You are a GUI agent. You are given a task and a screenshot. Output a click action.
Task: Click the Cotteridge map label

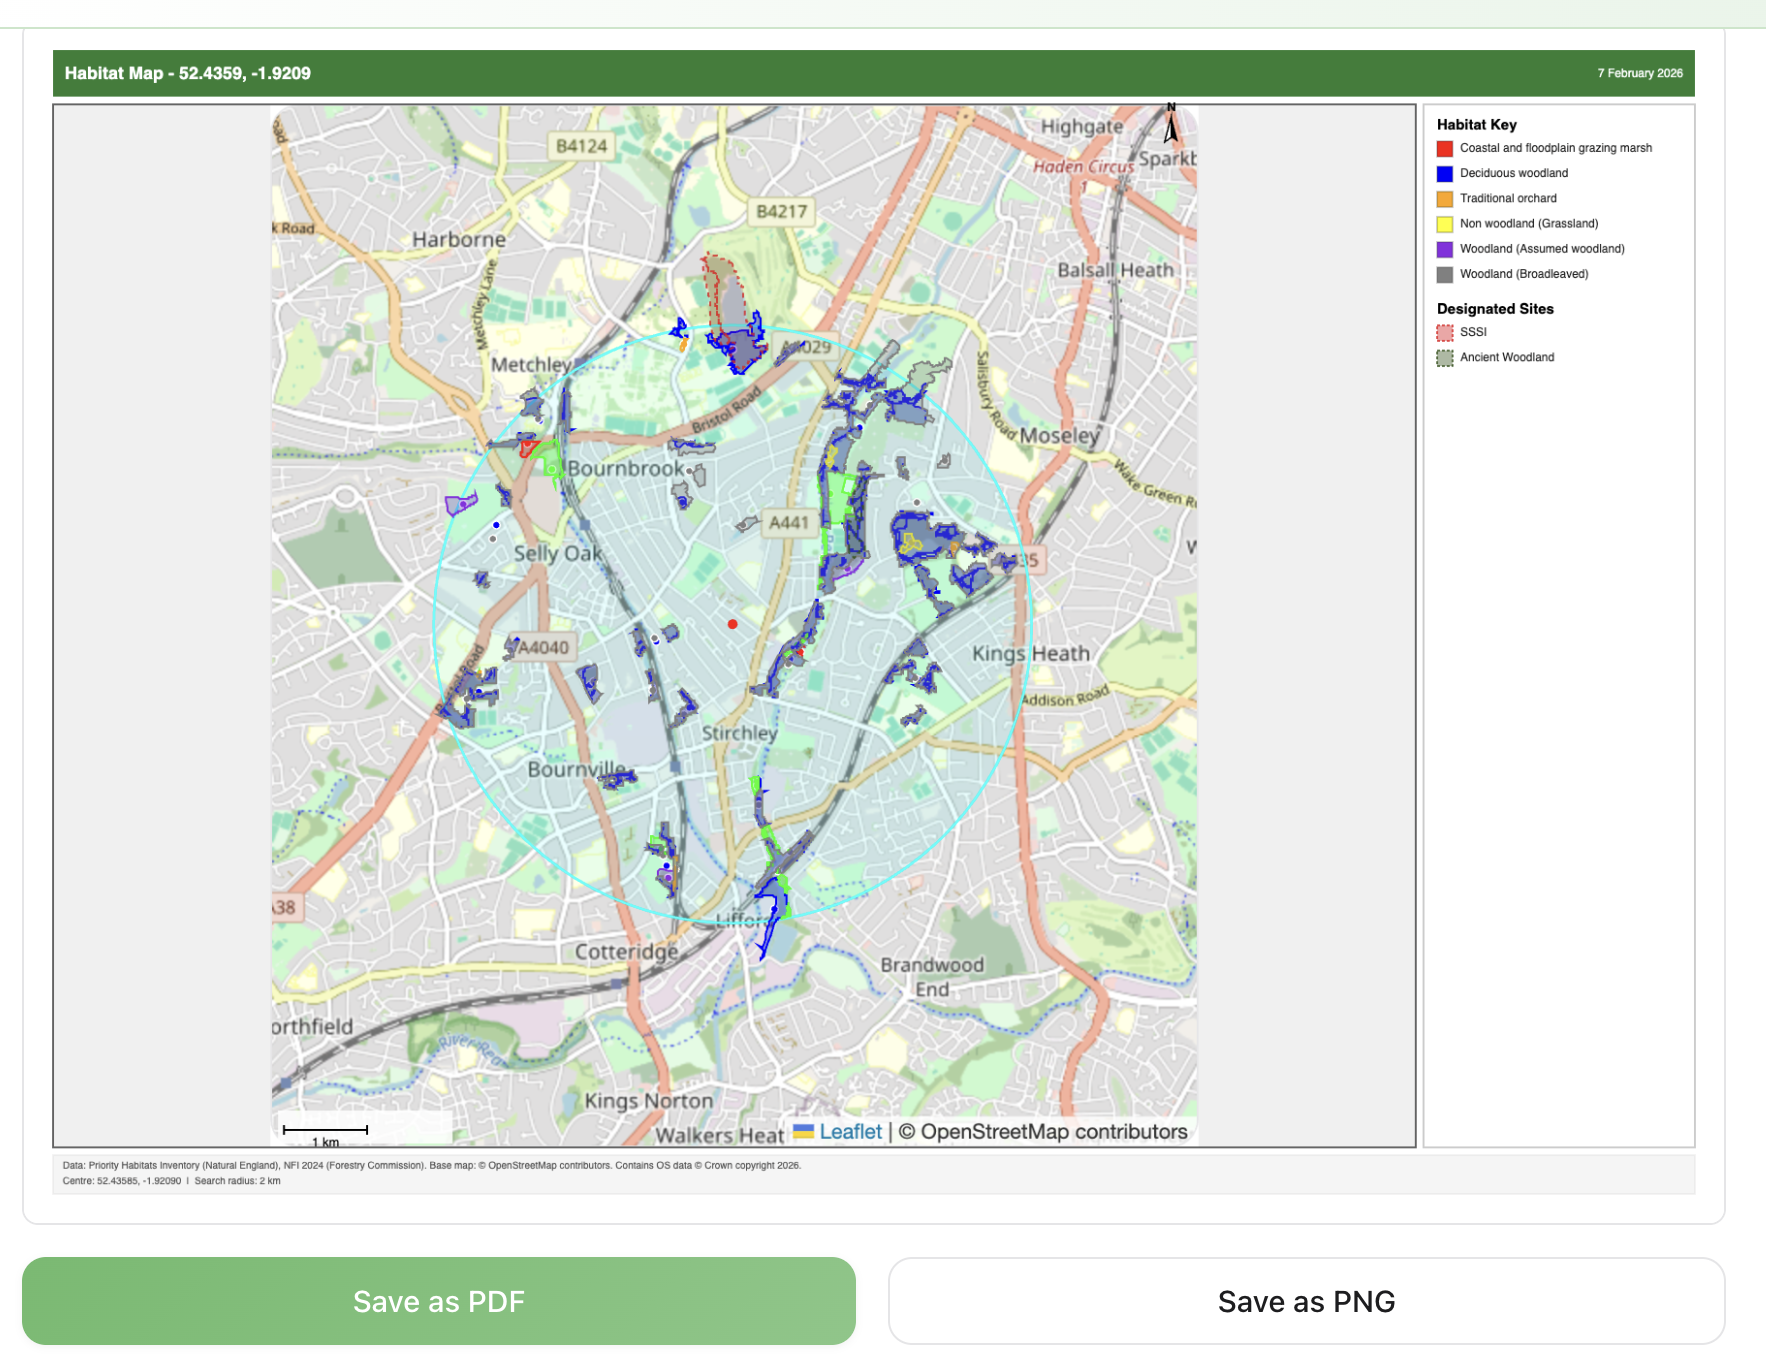[x=626, y=951]
